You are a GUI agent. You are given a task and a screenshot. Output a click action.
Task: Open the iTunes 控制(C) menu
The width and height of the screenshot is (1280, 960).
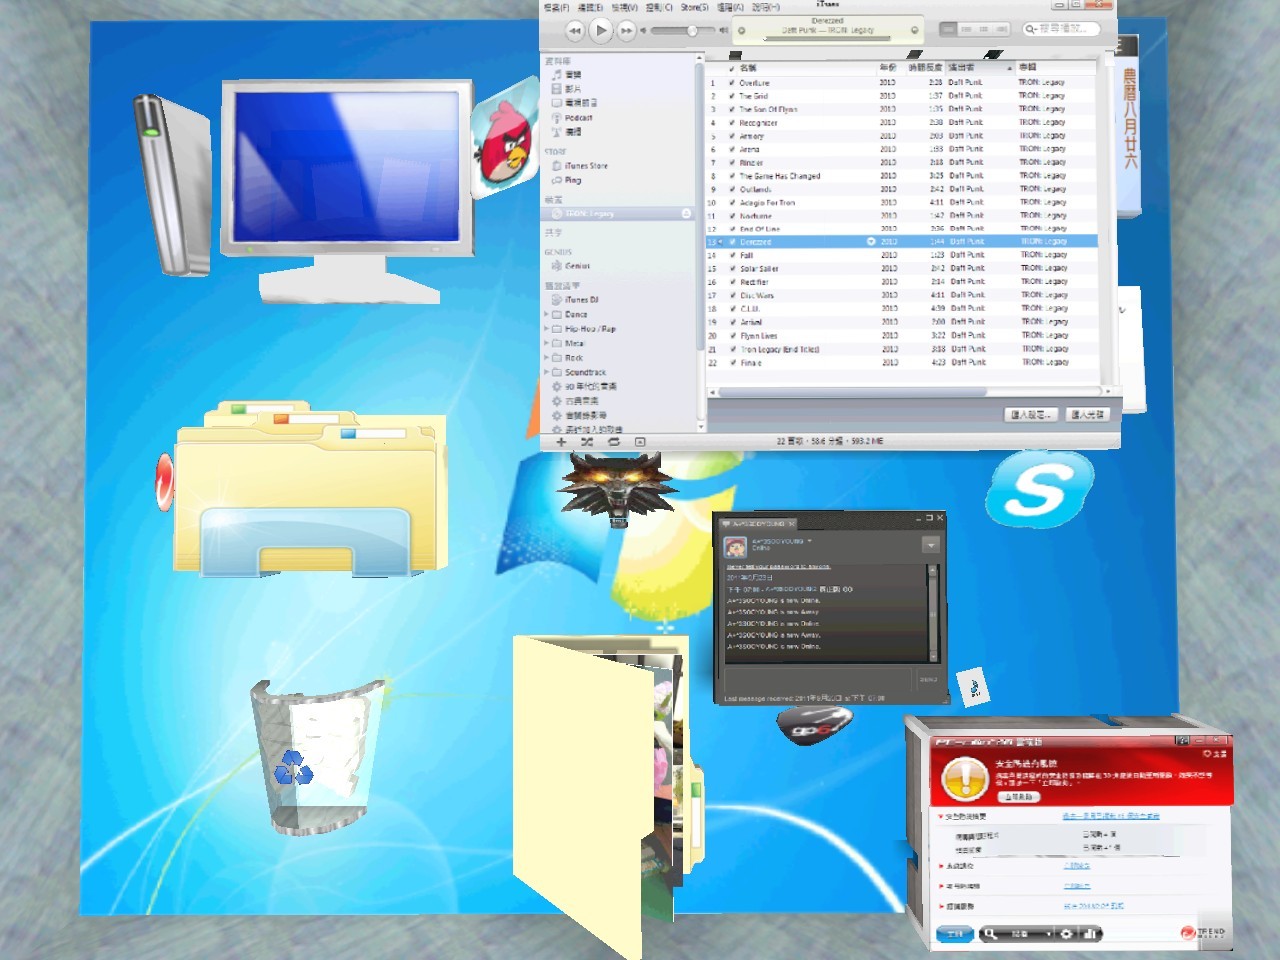click(659, 7)
